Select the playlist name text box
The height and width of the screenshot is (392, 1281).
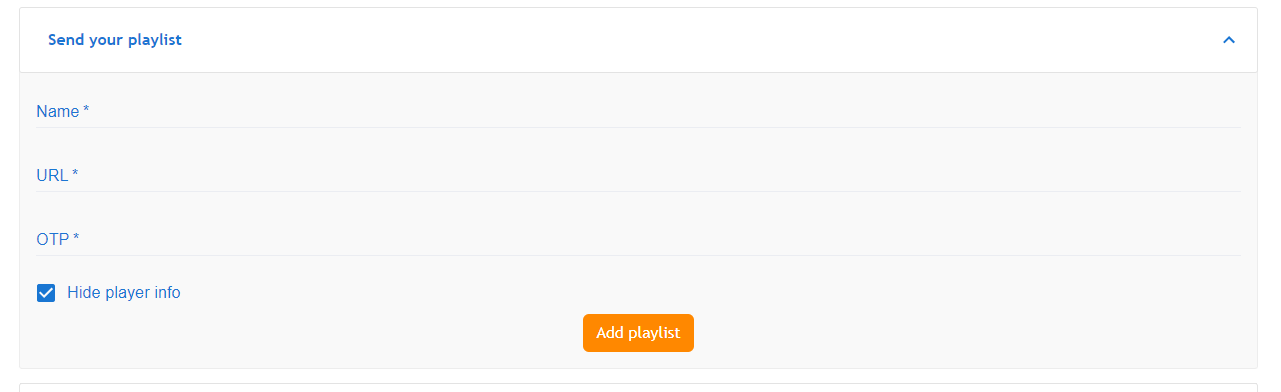638,112
